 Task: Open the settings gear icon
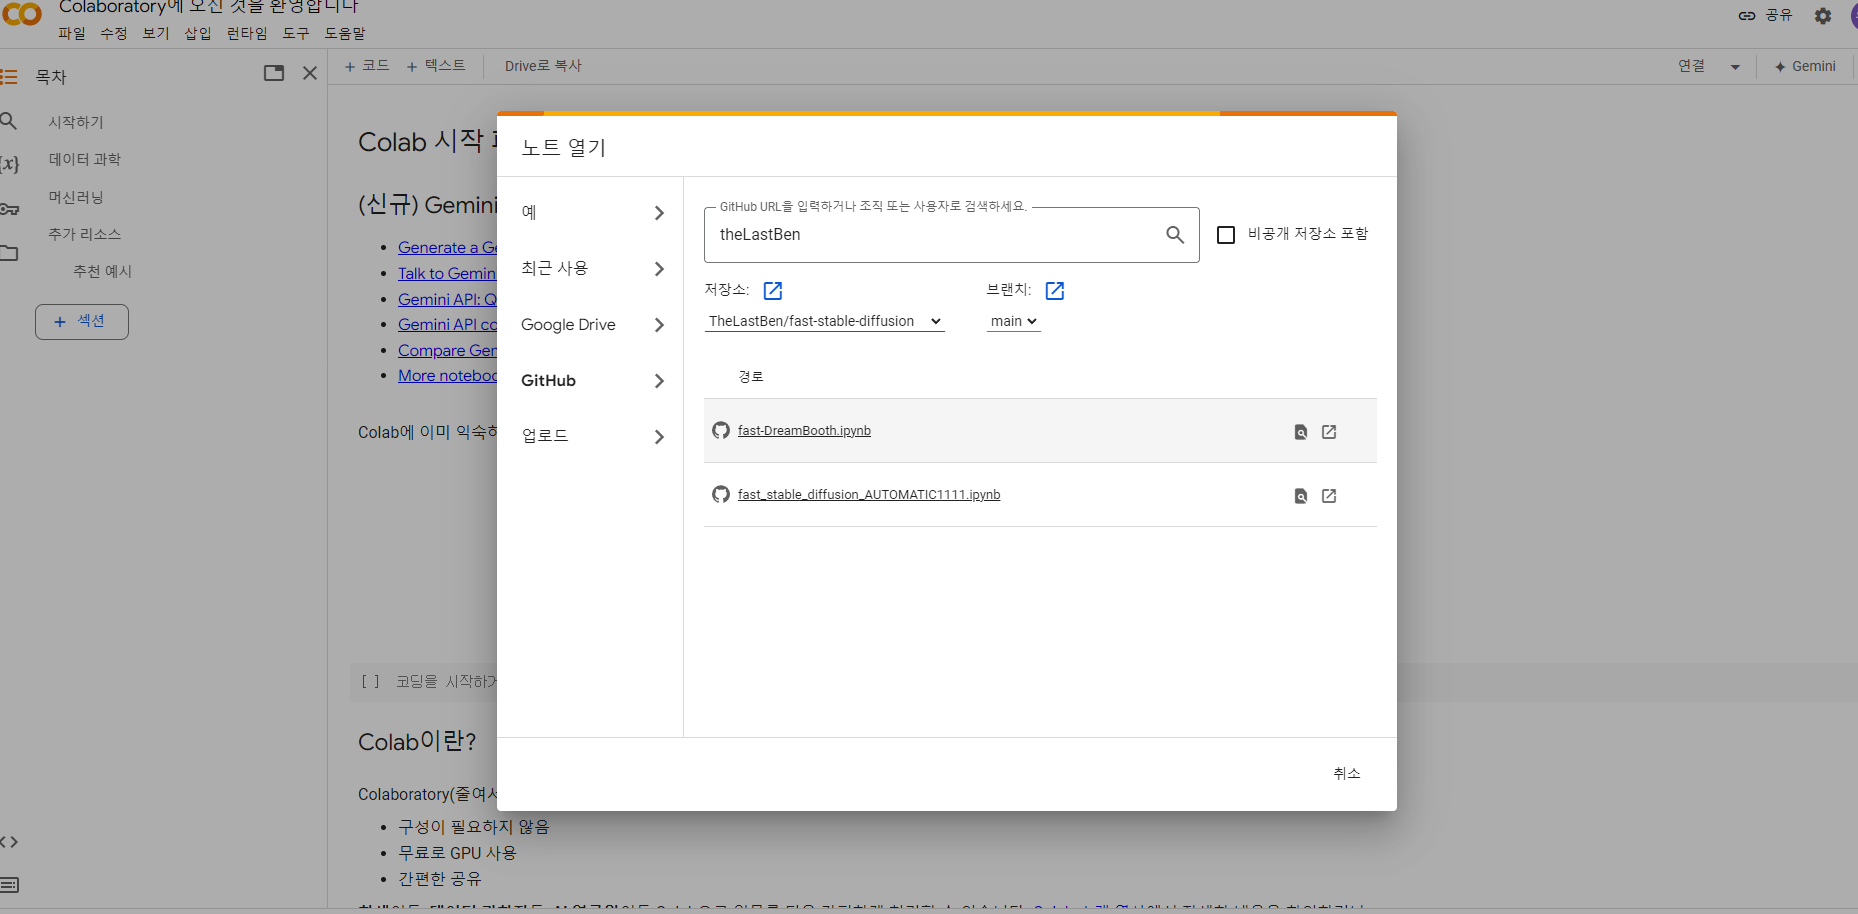pyautogui.click(x=1823, y=16)
